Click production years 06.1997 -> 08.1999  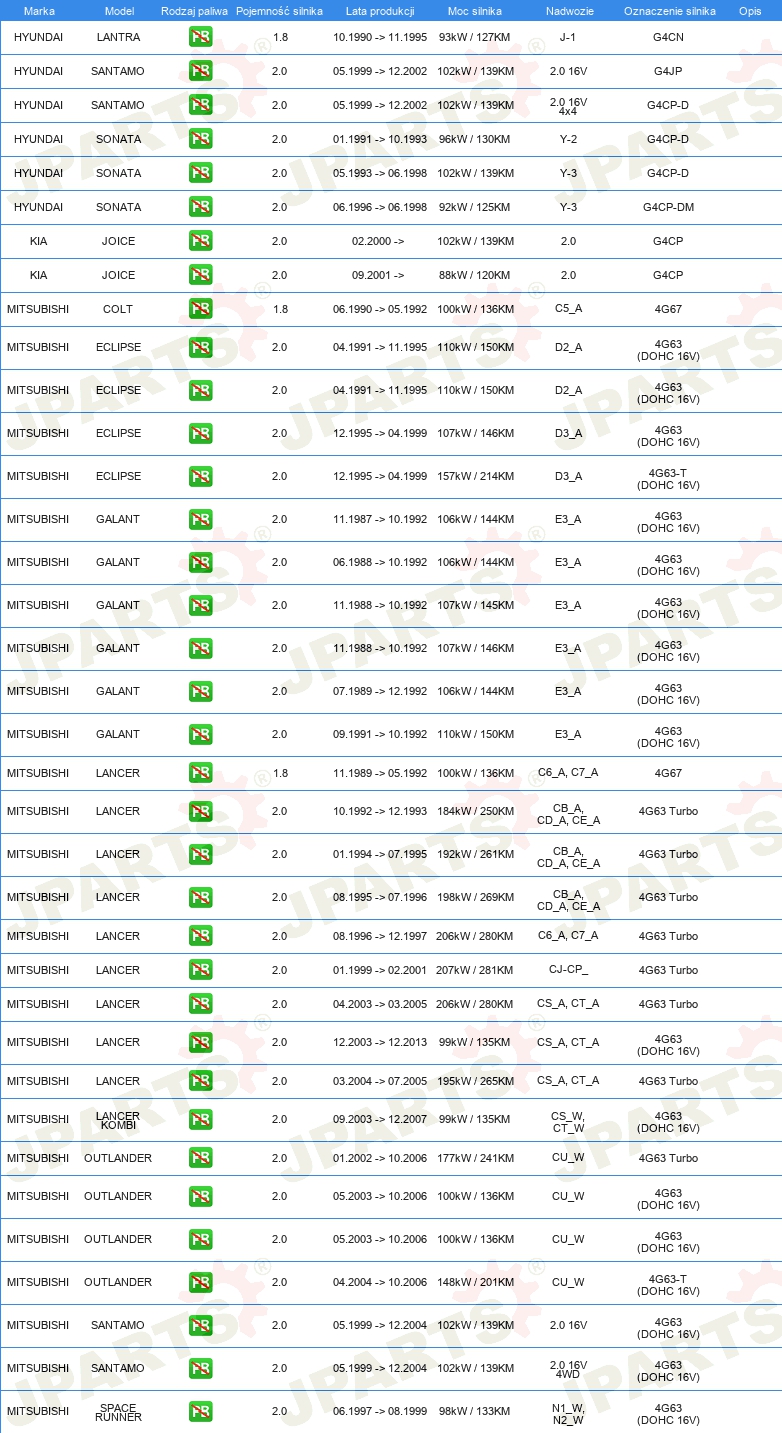(380, 1411)
